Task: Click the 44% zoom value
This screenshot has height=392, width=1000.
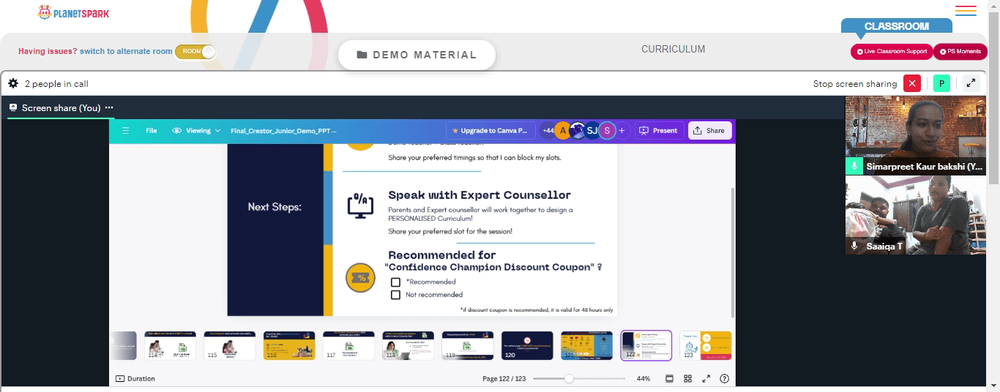Action: point(643,379)
